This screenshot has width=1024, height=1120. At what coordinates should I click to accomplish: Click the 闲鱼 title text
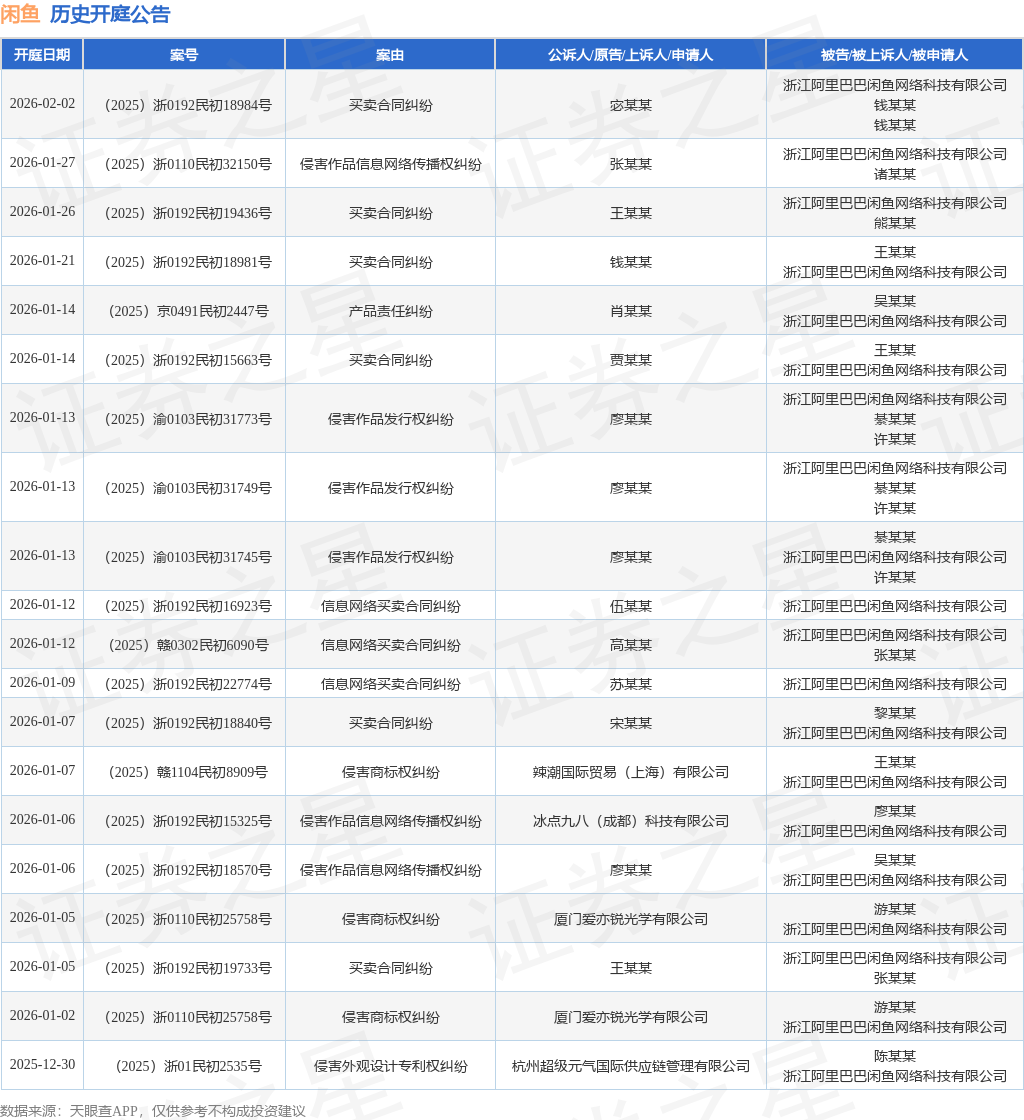tap(21, 14)
